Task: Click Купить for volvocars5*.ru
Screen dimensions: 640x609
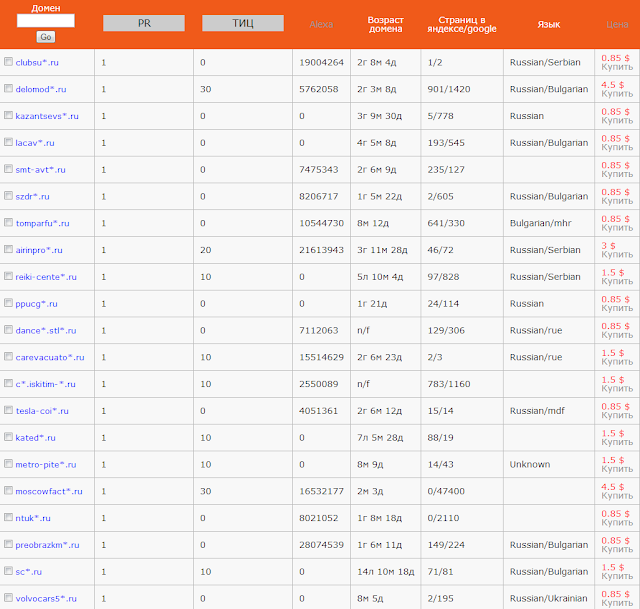Action: [x=617, y=603]
